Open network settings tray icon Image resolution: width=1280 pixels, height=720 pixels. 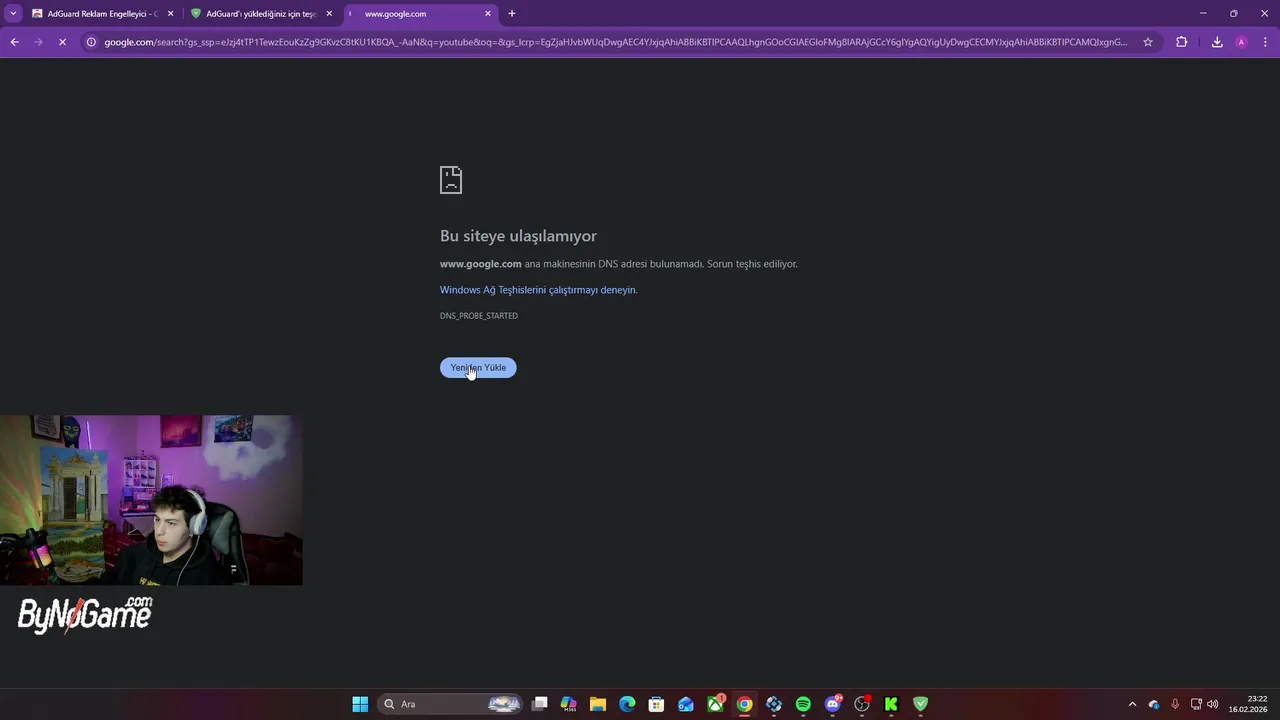1196,704
